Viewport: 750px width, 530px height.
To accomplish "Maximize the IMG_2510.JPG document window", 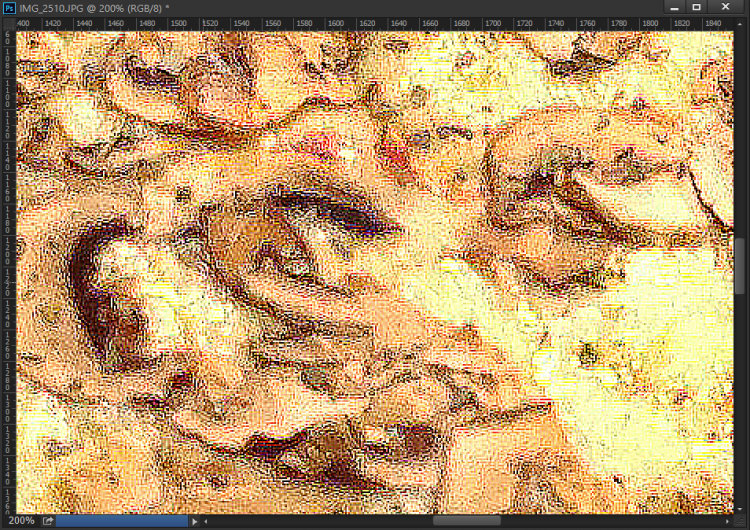I will pos(696,7).
